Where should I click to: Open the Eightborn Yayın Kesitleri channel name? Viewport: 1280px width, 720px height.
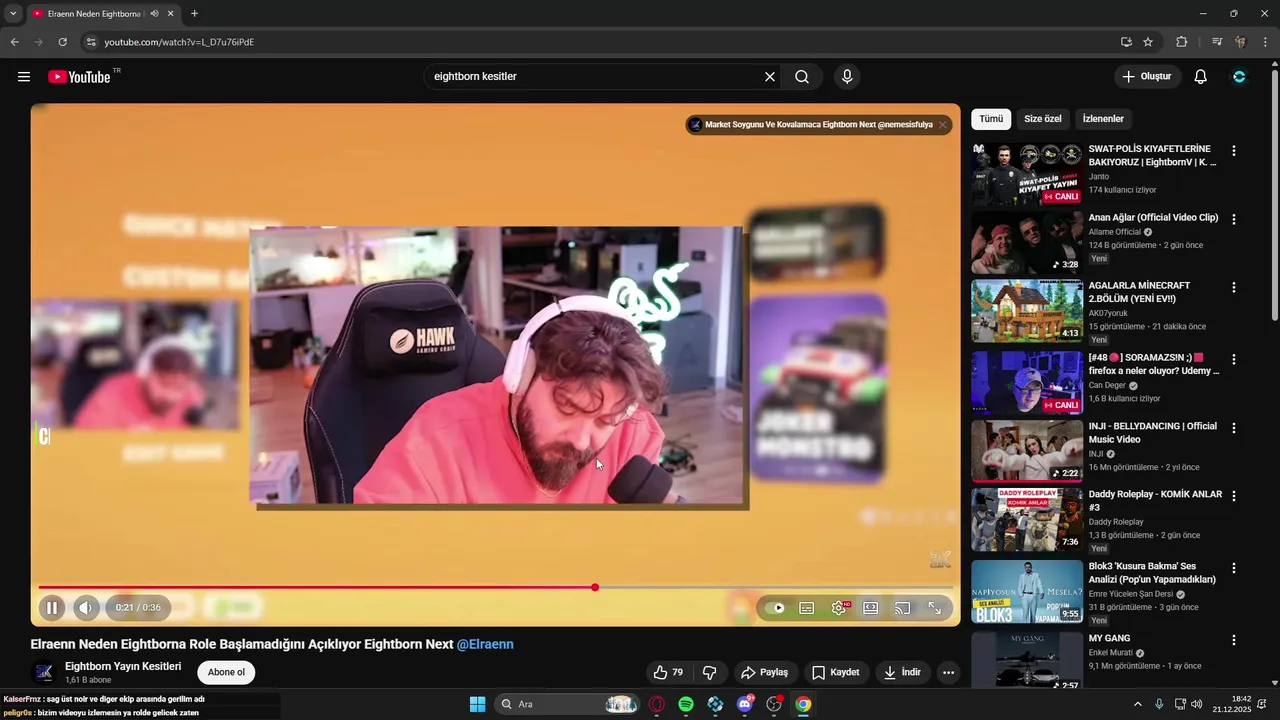point(123,667)
